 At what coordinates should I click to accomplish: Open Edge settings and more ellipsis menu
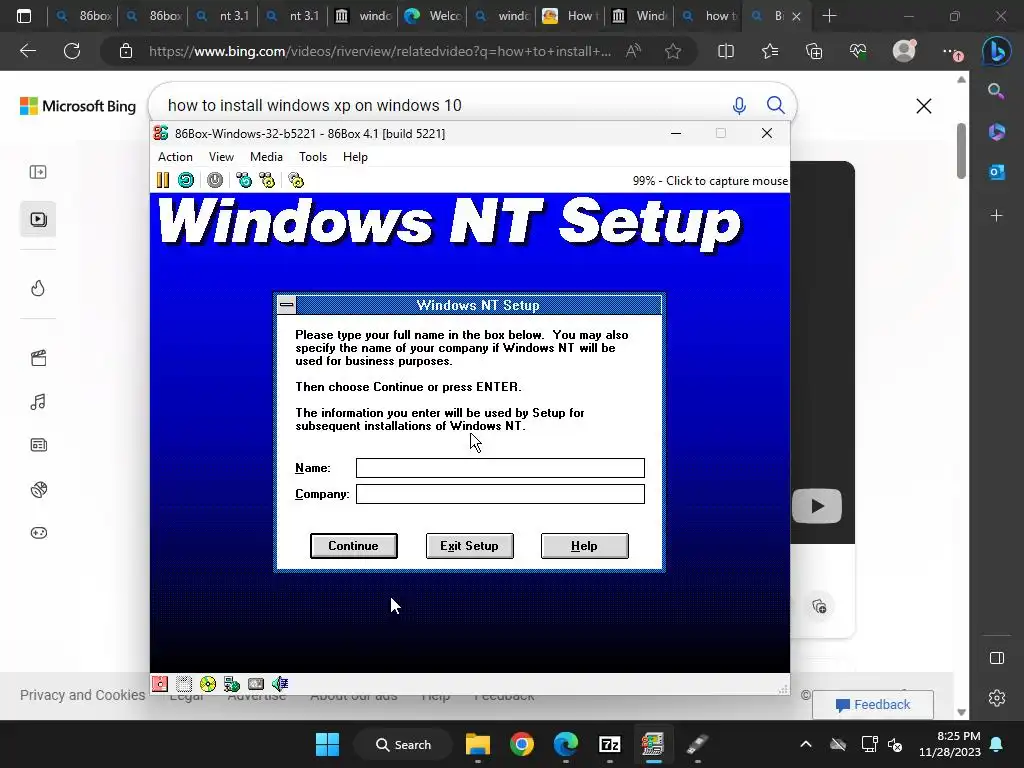click(950, 52)
